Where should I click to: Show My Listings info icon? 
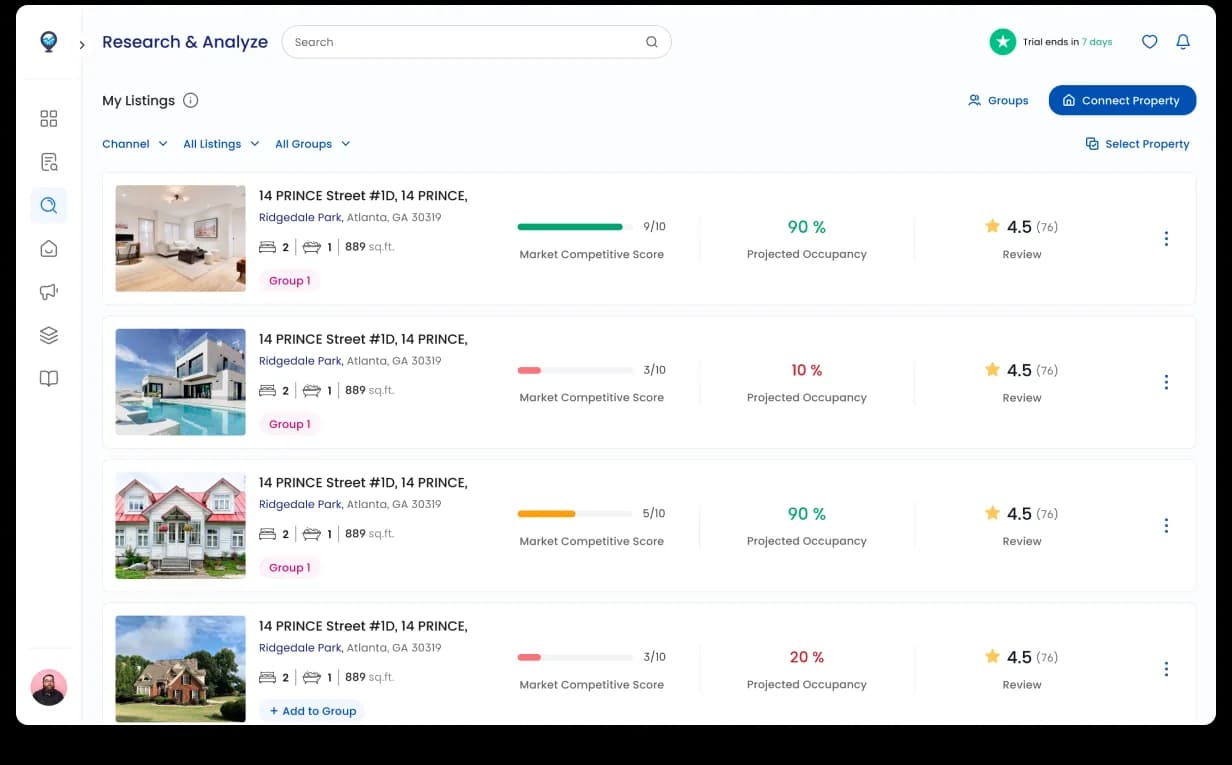coord(191,100)
